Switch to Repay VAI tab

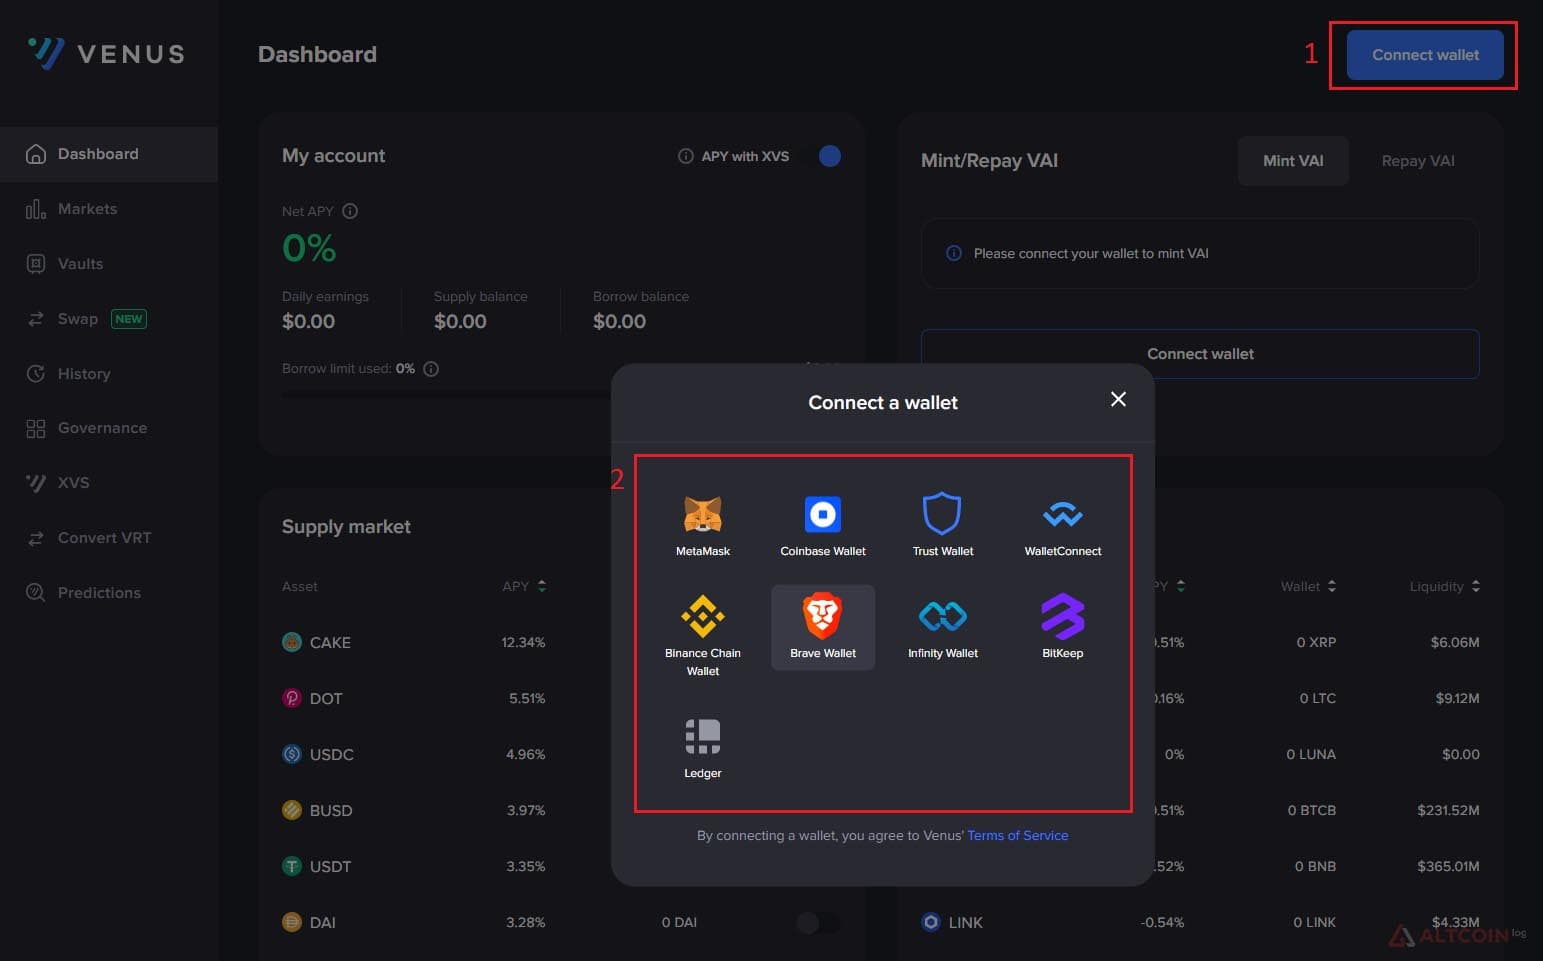point(1417,161)
